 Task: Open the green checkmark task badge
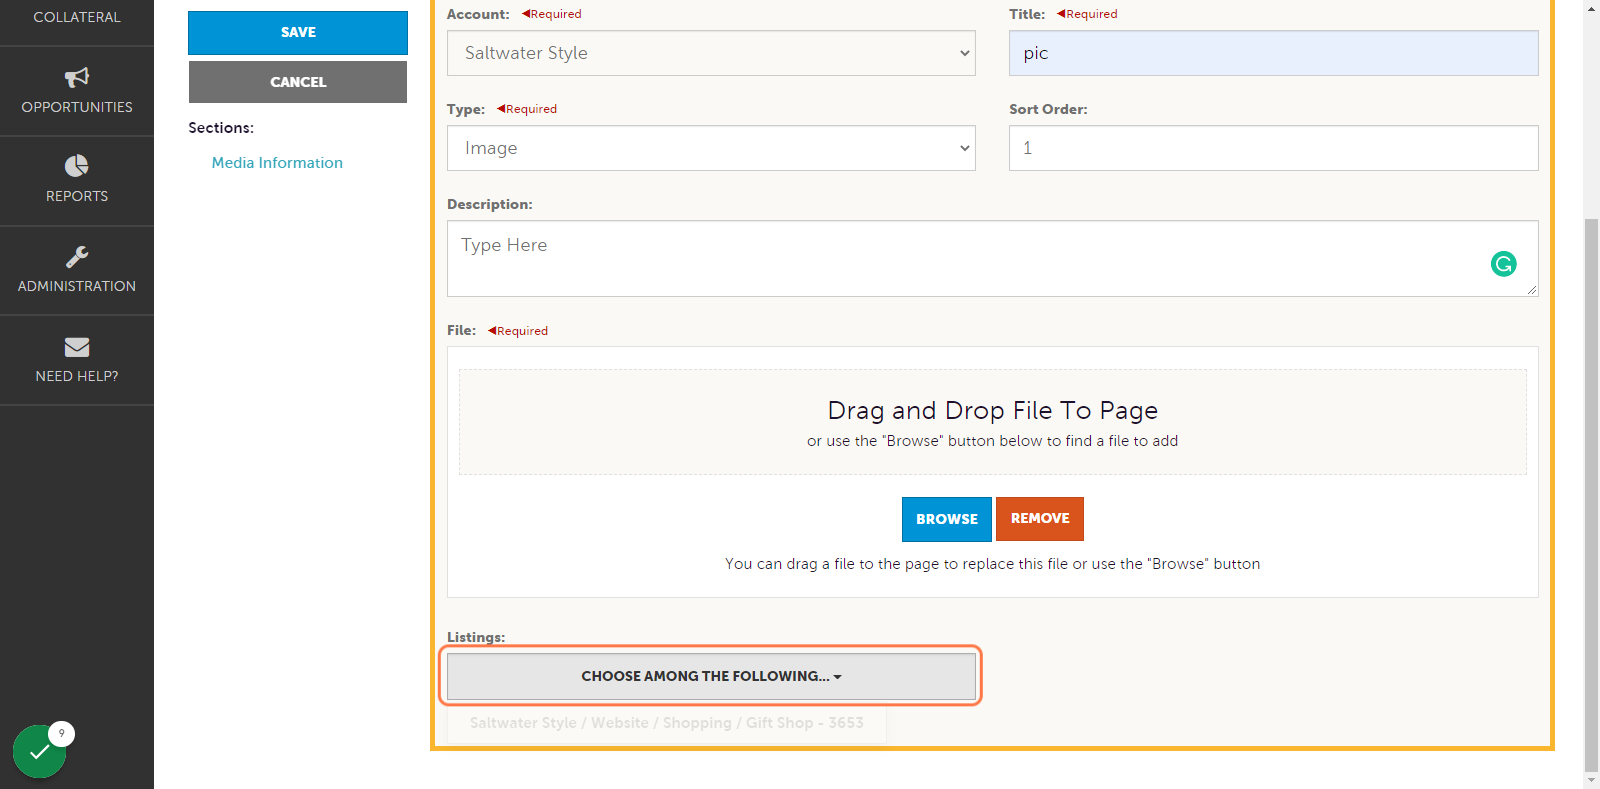point(40,751)
